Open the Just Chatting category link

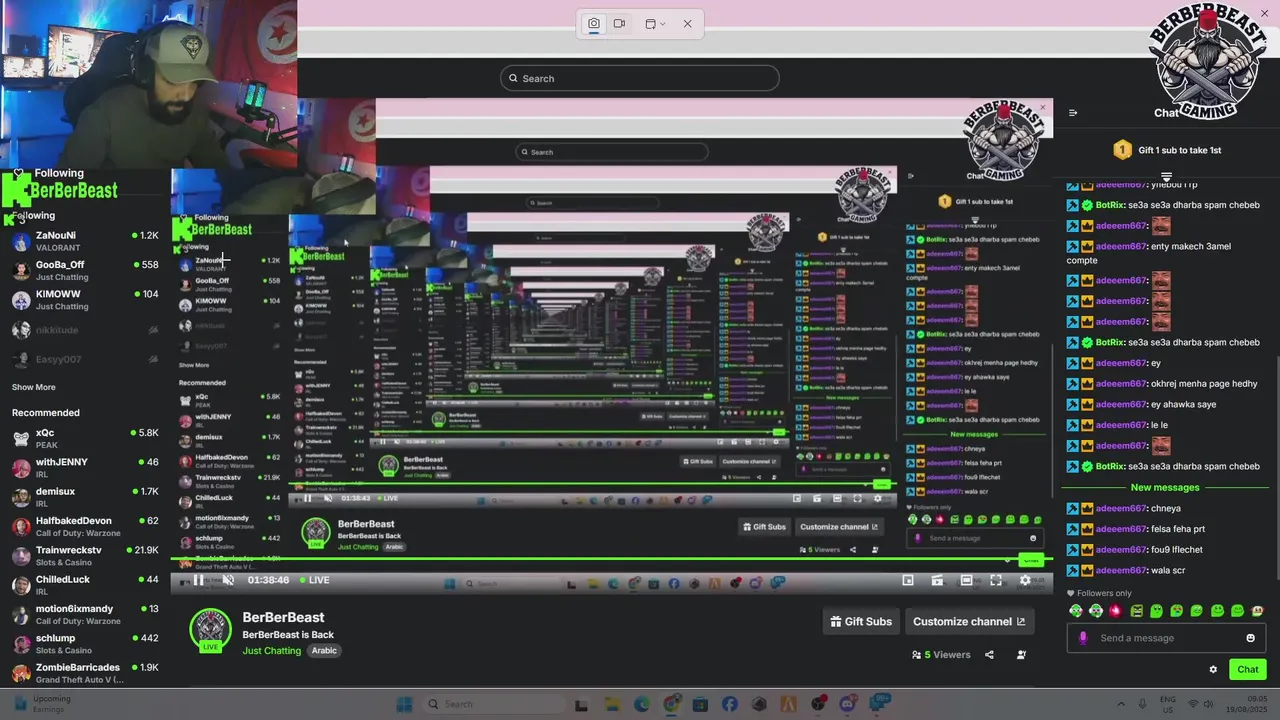[x=271, y=651]
